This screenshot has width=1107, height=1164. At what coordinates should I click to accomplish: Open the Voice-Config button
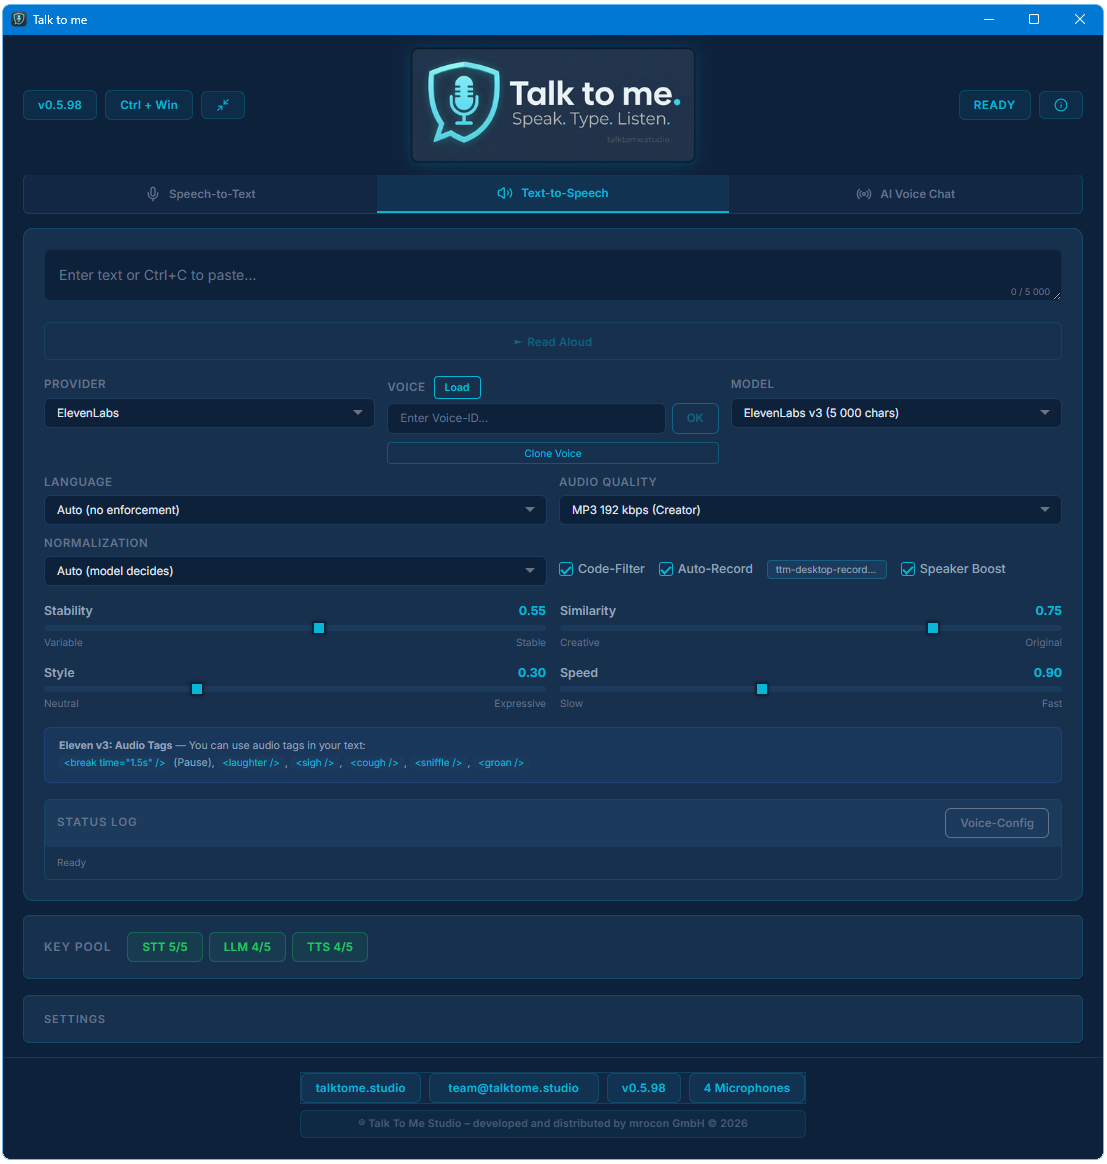(x=996, y=823)
